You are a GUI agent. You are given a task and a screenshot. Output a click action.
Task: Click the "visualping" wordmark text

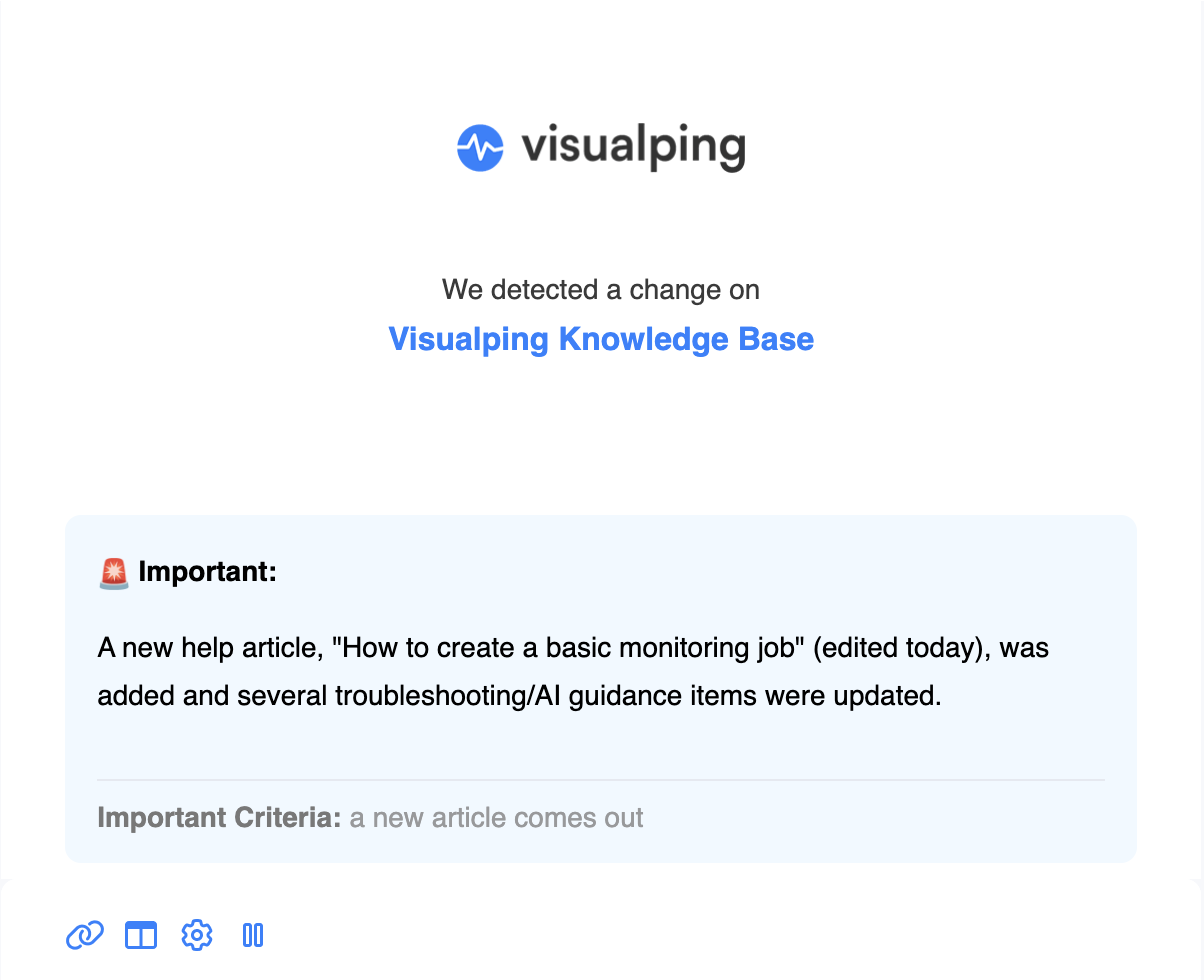tap(633, 148)
